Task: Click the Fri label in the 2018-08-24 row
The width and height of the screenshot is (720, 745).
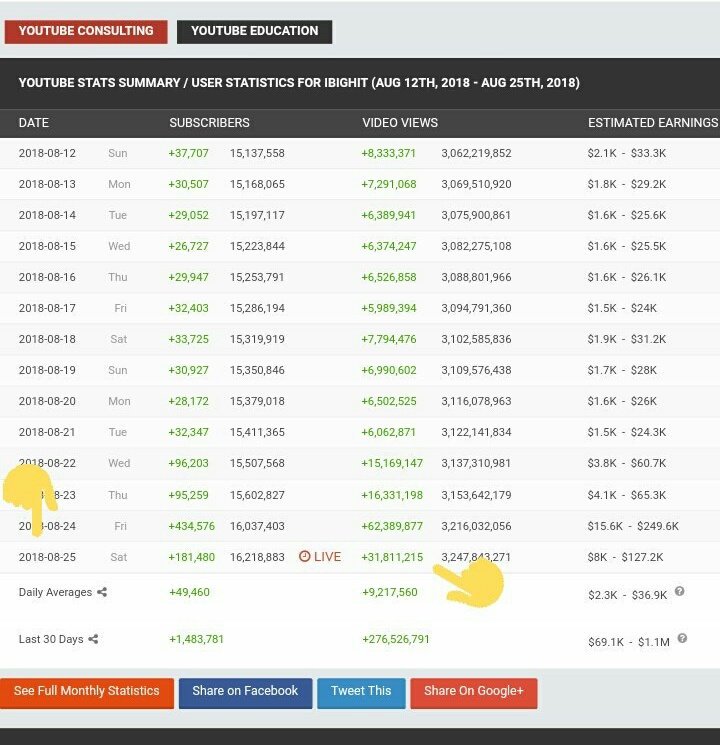Action: click(x=120, y=526)
